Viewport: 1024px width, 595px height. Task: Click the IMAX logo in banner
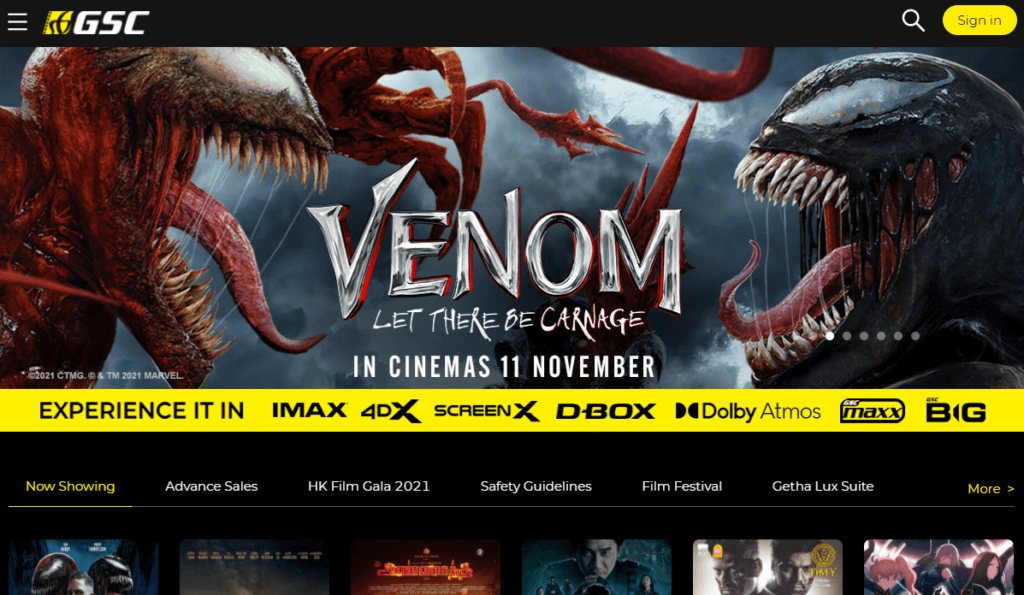309,410
